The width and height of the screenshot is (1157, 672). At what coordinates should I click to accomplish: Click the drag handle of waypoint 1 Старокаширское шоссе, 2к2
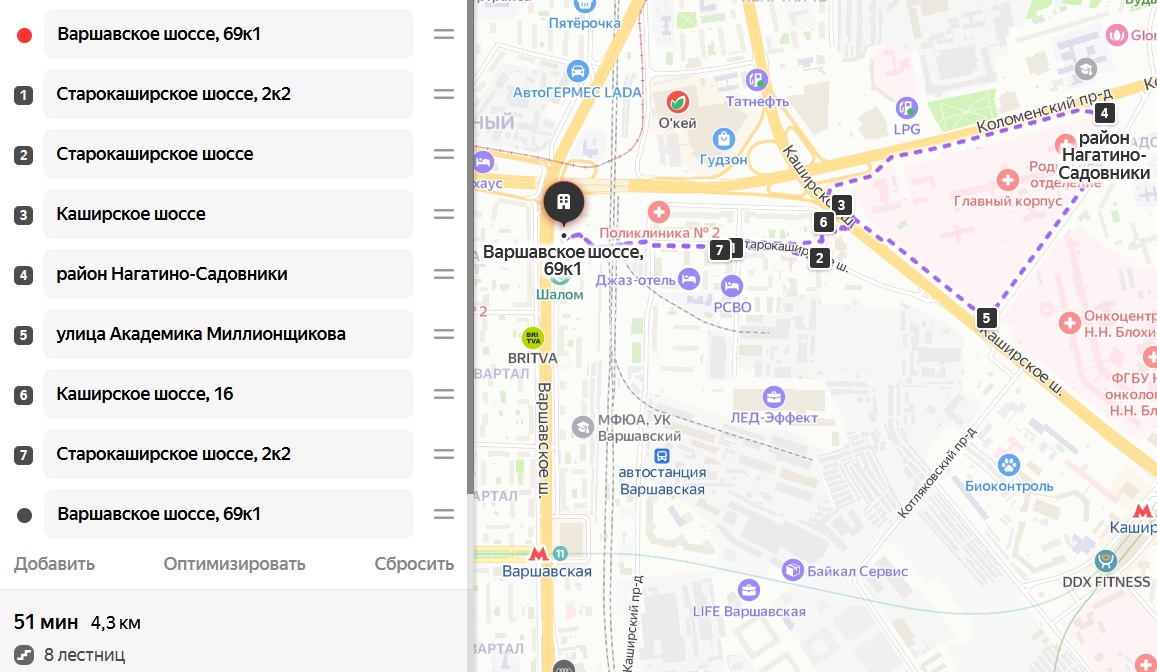tap(443, 94)
